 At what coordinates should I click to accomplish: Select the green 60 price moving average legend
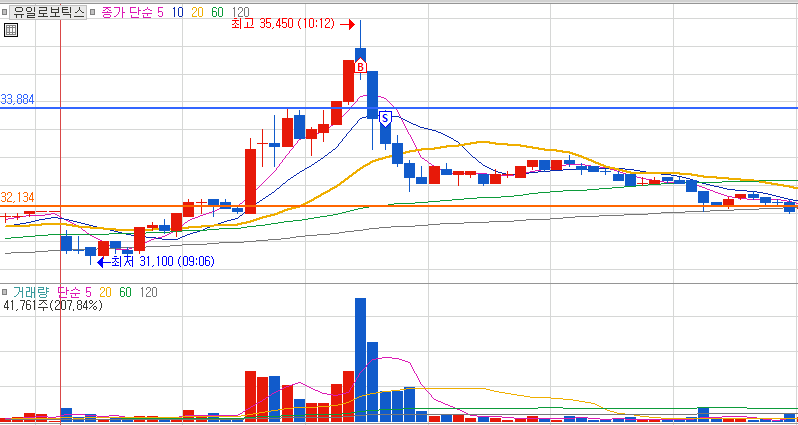(x=218, y=12)
